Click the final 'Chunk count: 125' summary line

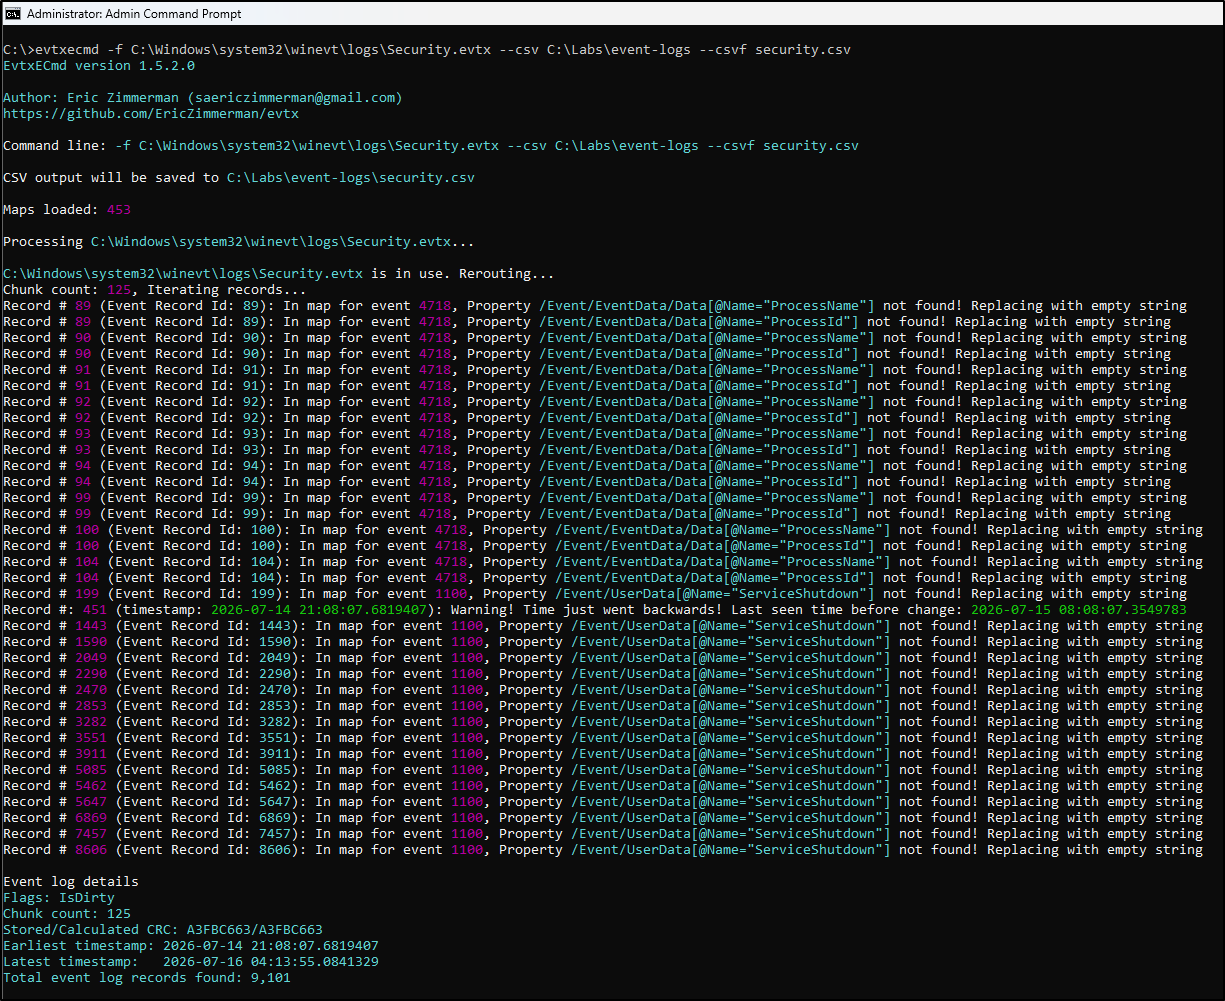(67, 914)
